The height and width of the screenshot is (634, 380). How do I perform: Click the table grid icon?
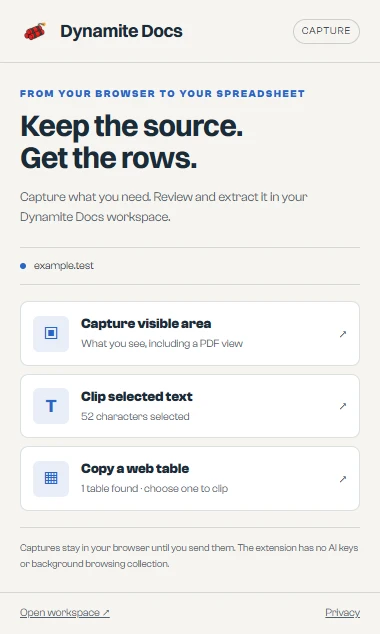tap(51, 478)
